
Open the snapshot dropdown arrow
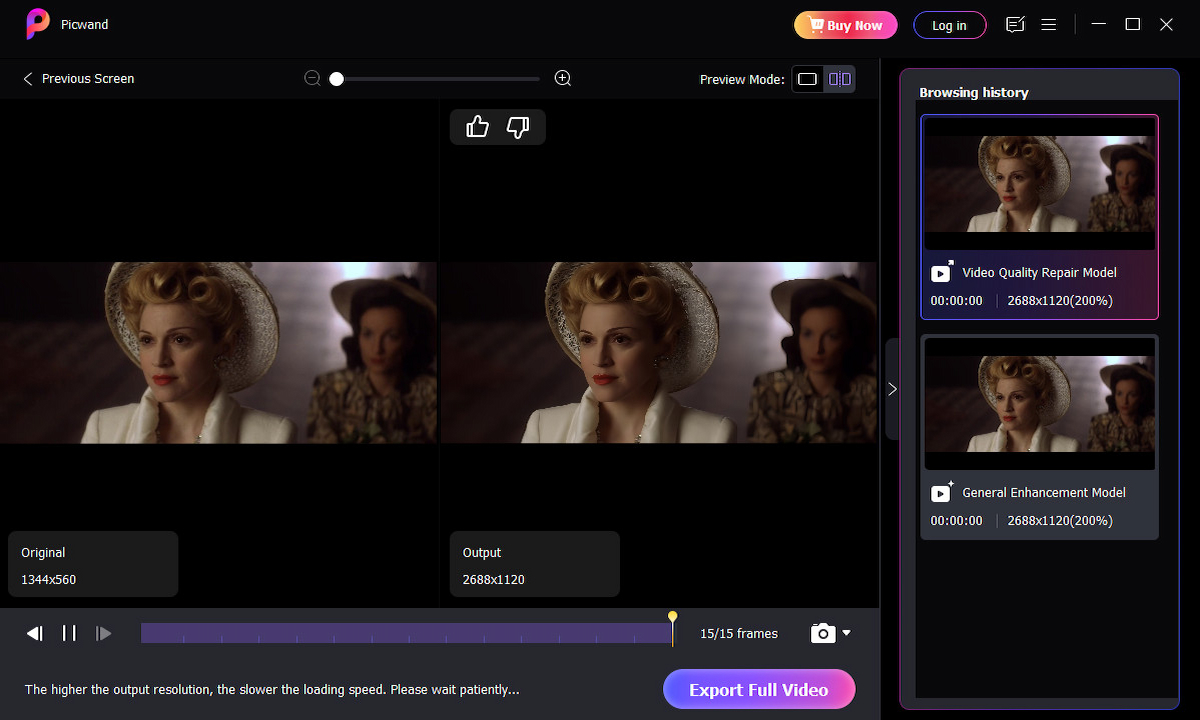pos(847,633)
